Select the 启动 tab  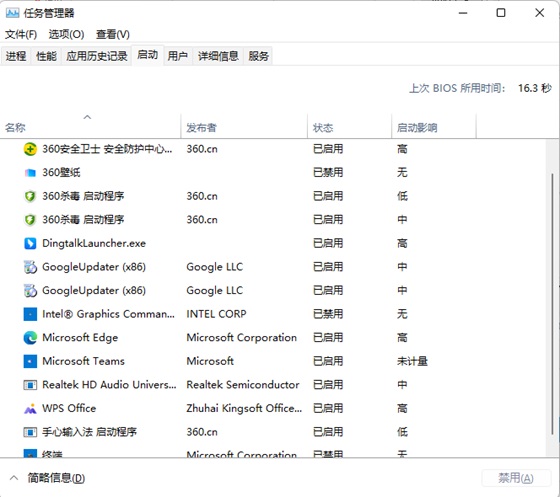(148, 55)
